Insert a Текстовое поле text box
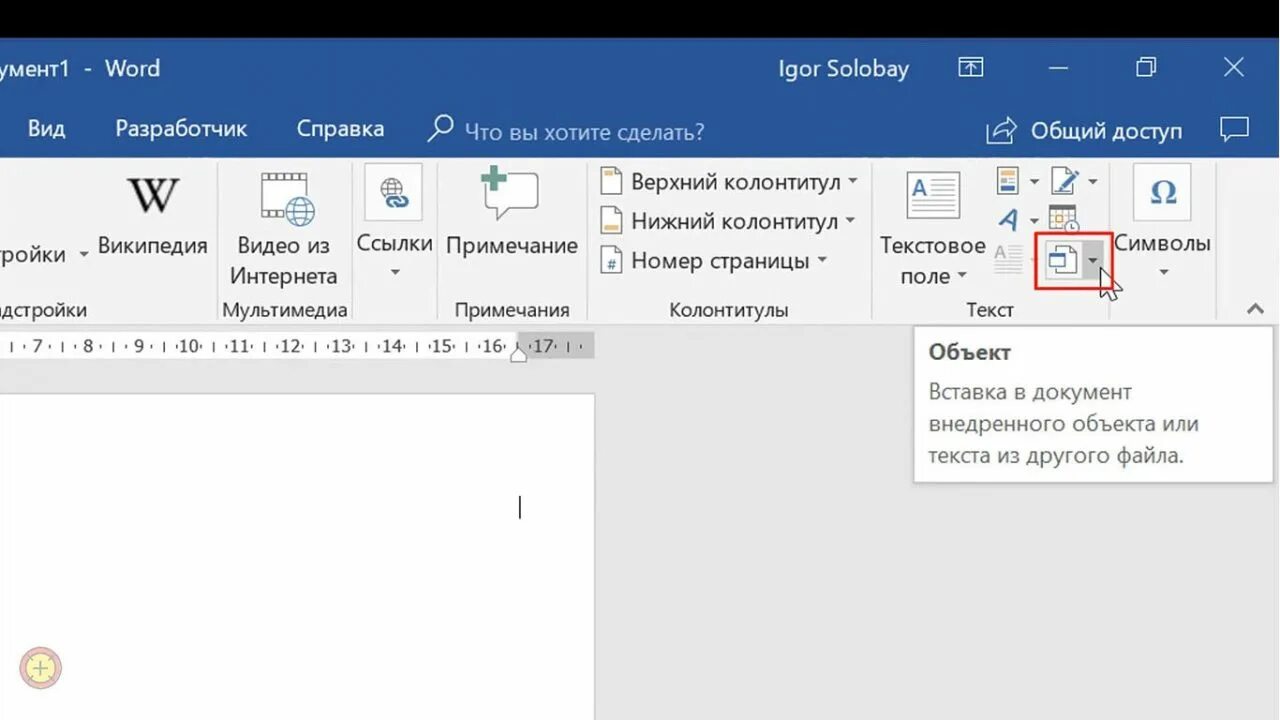Image resolution: width=1280 pixels, height=720 pixels. 933,230
